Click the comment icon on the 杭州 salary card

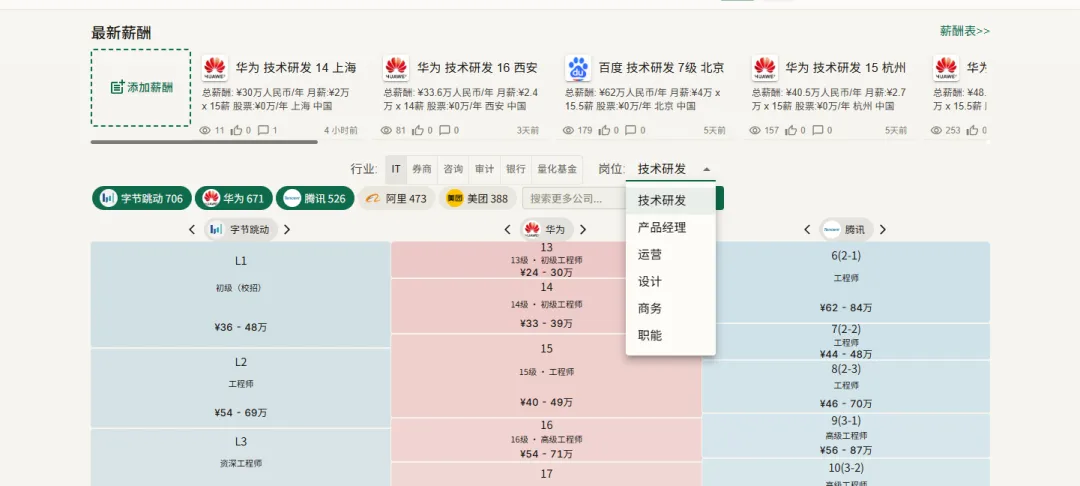pyautogui.click(x=818, y=130)
